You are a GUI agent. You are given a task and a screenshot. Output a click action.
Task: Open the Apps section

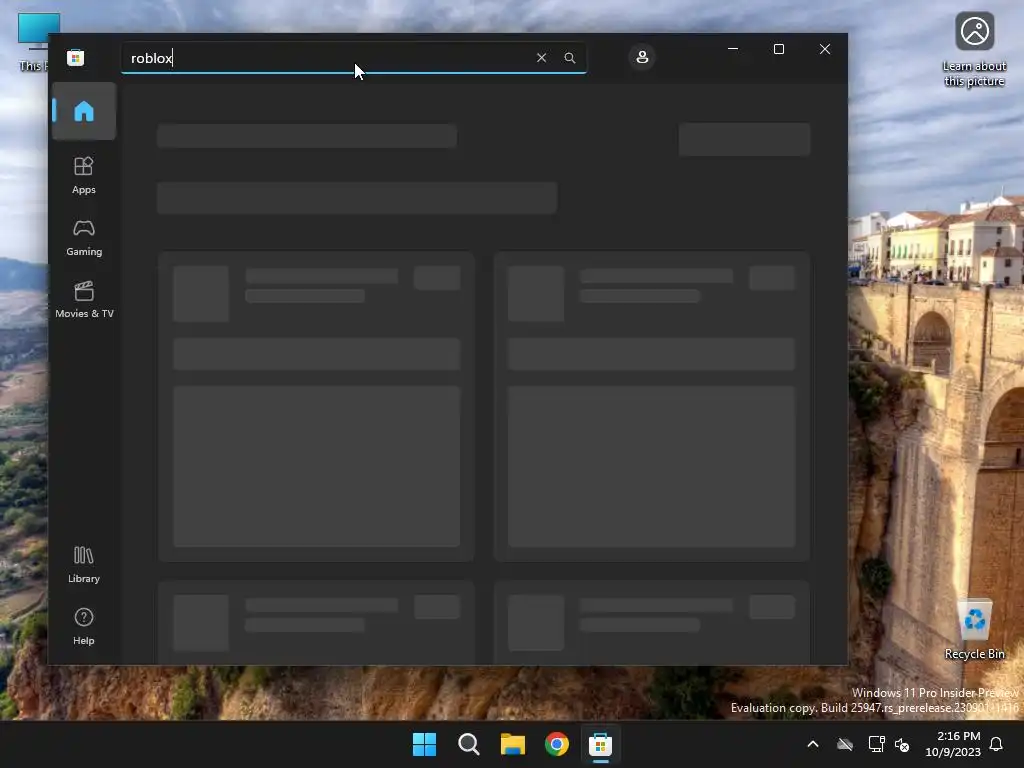pyautogui.click(x=84, y=176)
